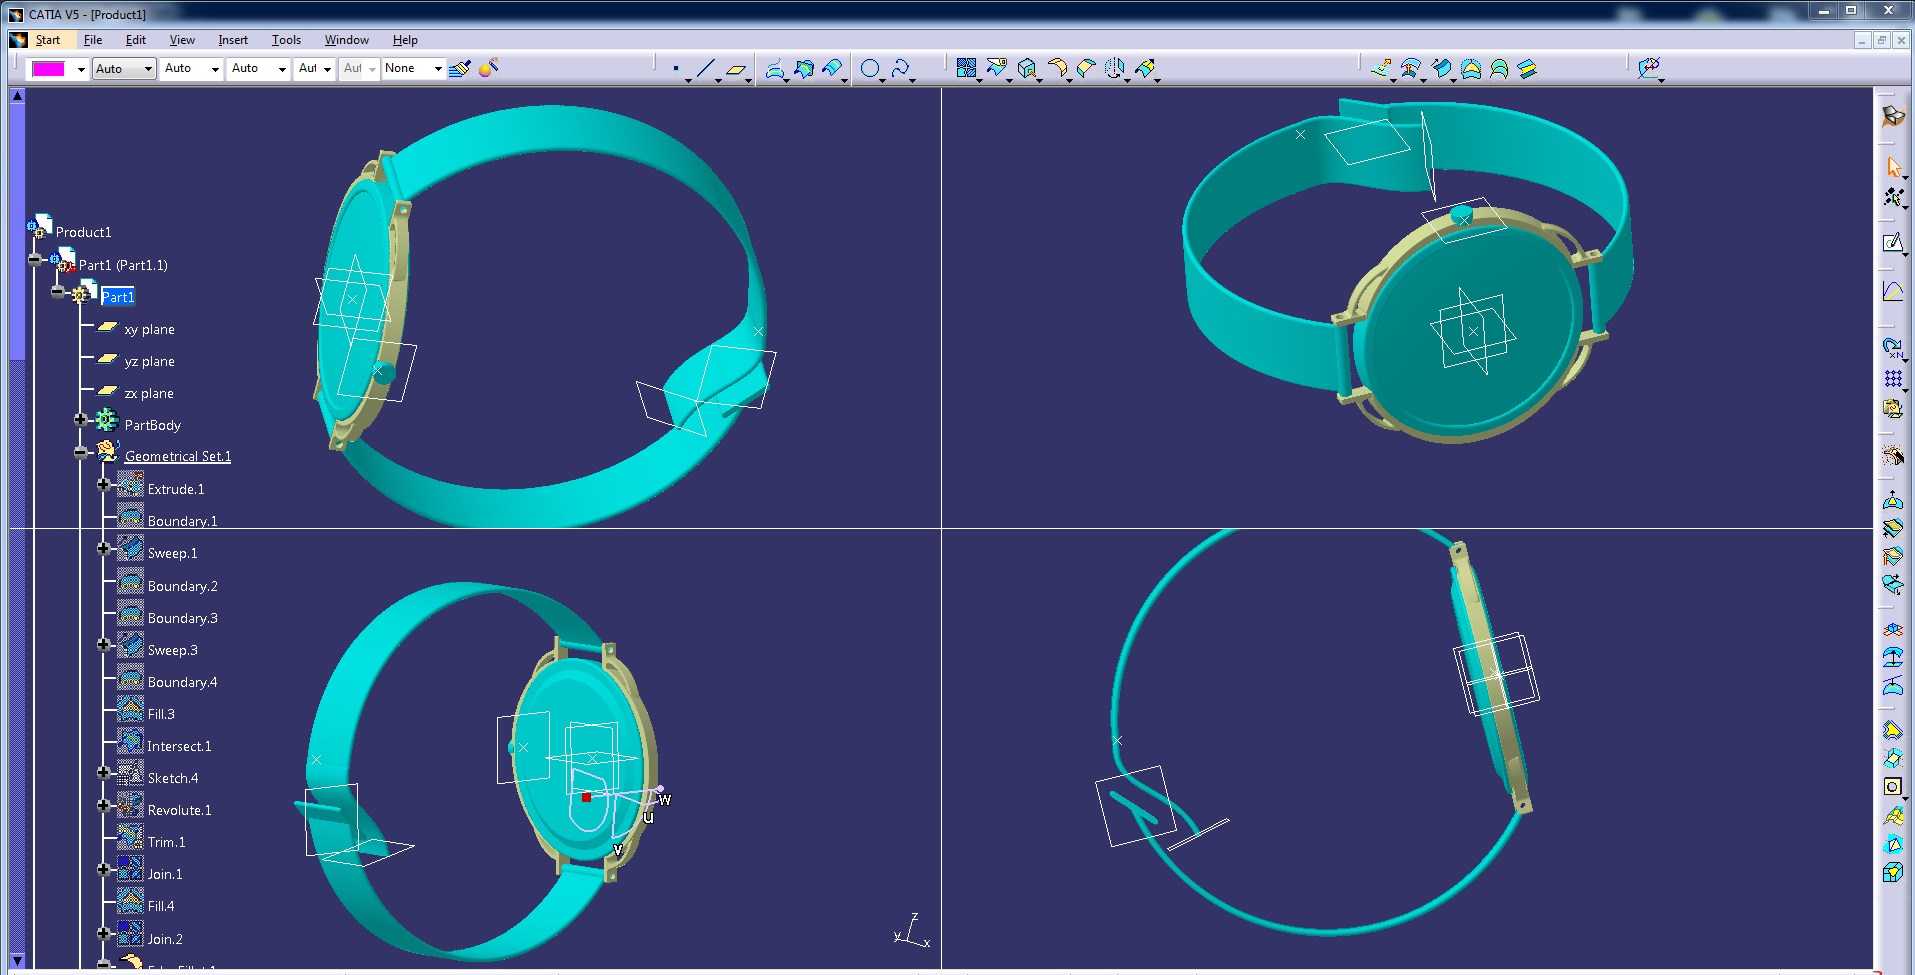Open the Help menu
Viewport: 1915px width, 975px height.
tap(405, 40)
